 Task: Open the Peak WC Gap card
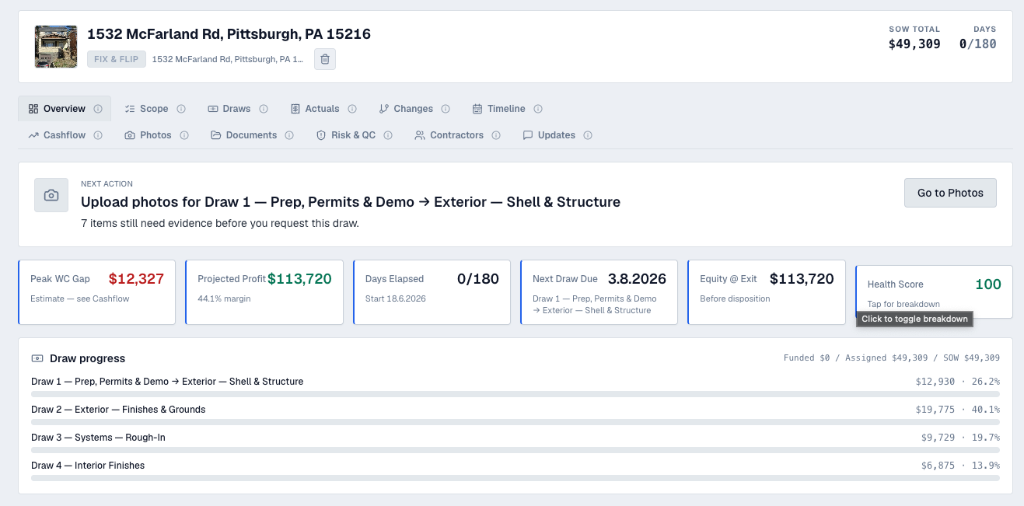pos(97,292)
